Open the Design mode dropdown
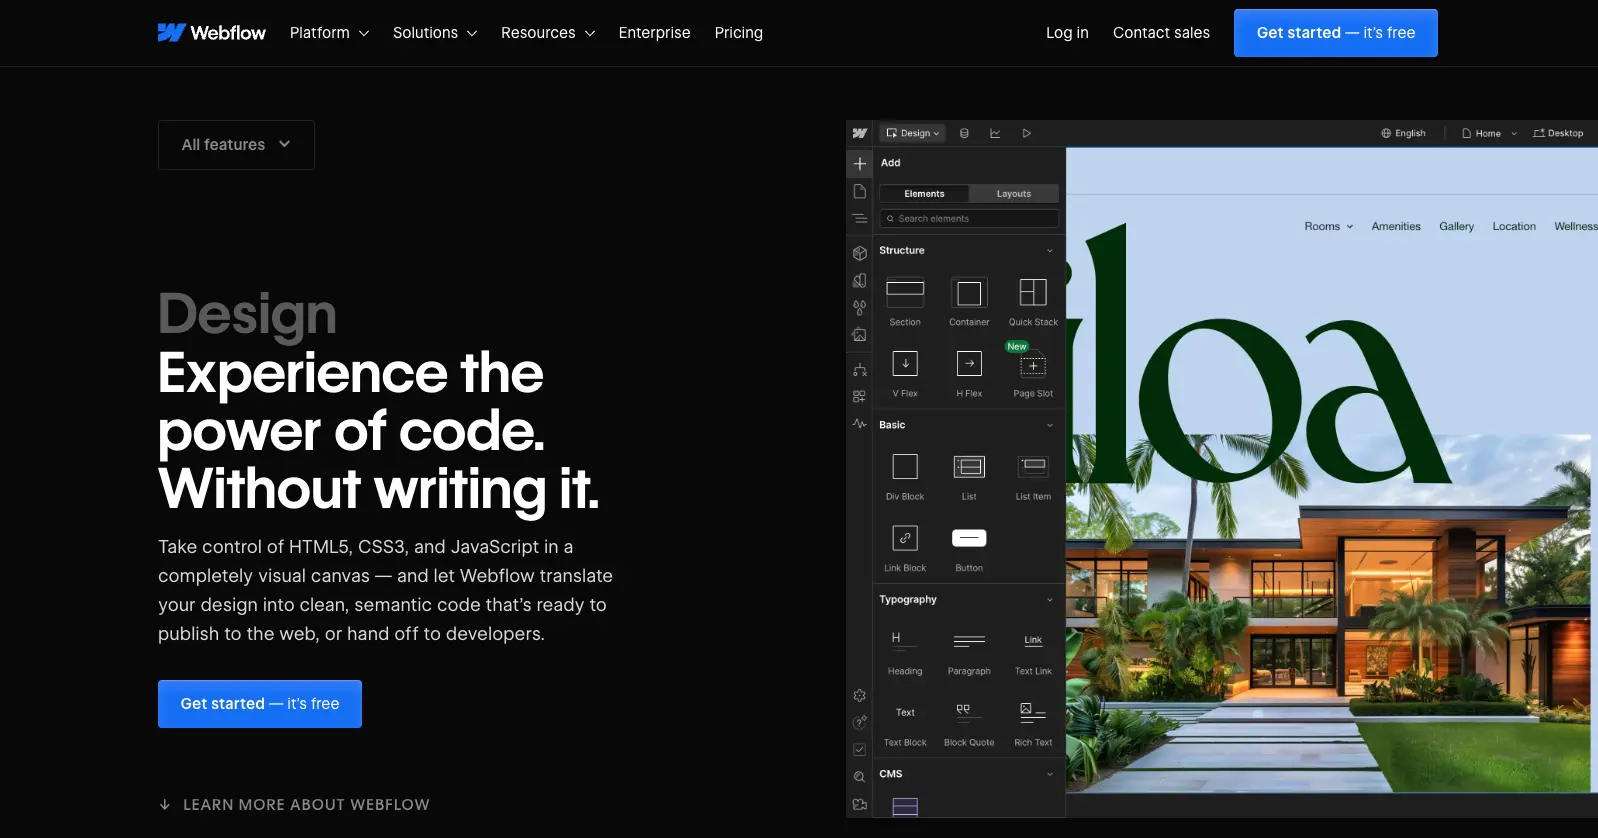The width and height of the screenshot is (1598, 838). (x=913, y=133)
